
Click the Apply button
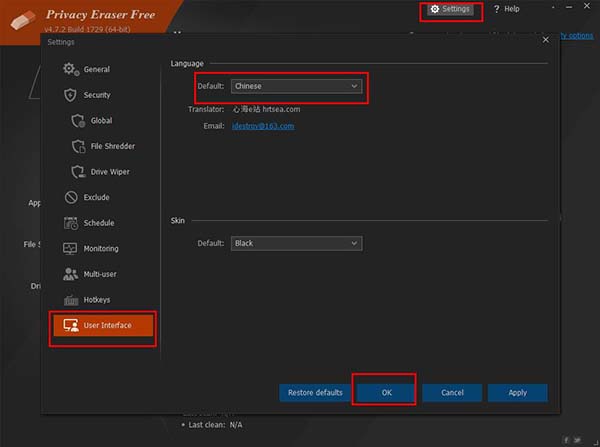click(x=517, y=392)
